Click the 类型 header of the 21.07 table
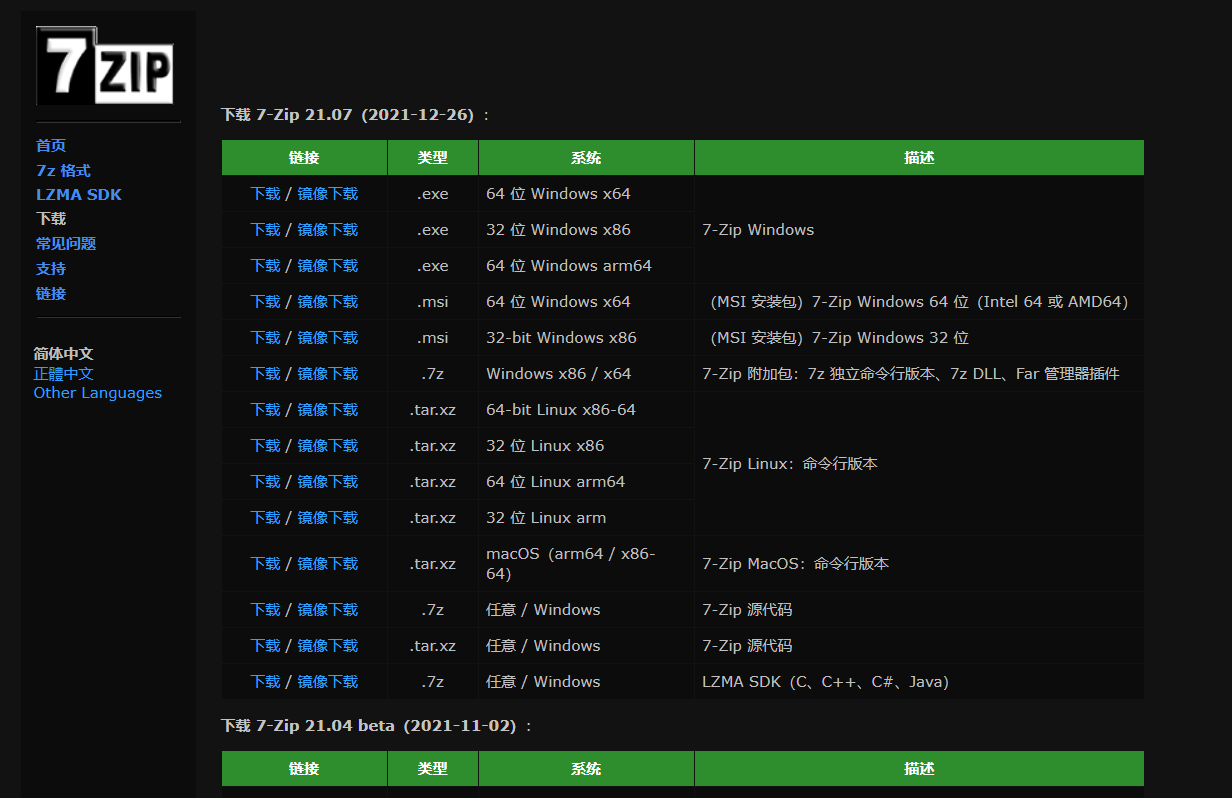 (x=433, y=158)
